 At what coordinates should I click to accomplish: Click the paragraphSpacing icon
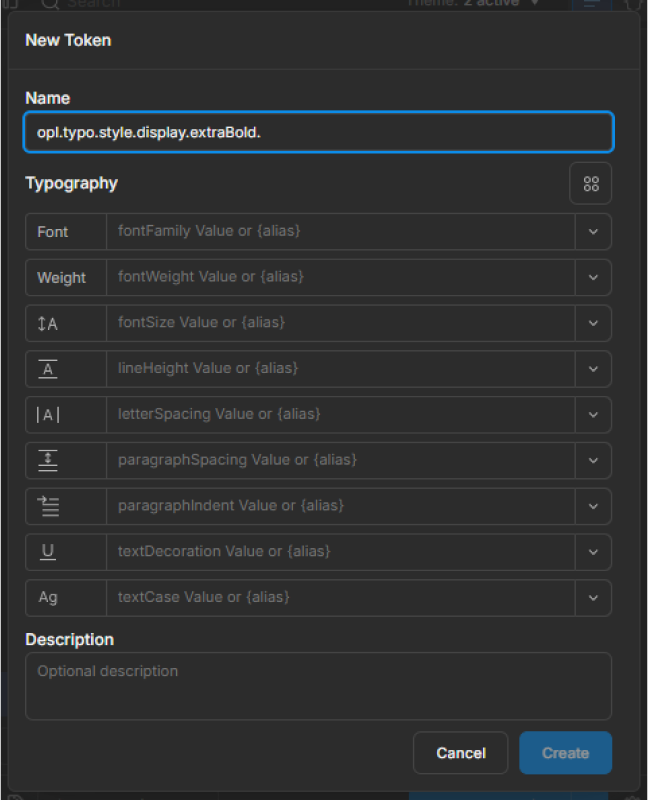click(48, 460)
